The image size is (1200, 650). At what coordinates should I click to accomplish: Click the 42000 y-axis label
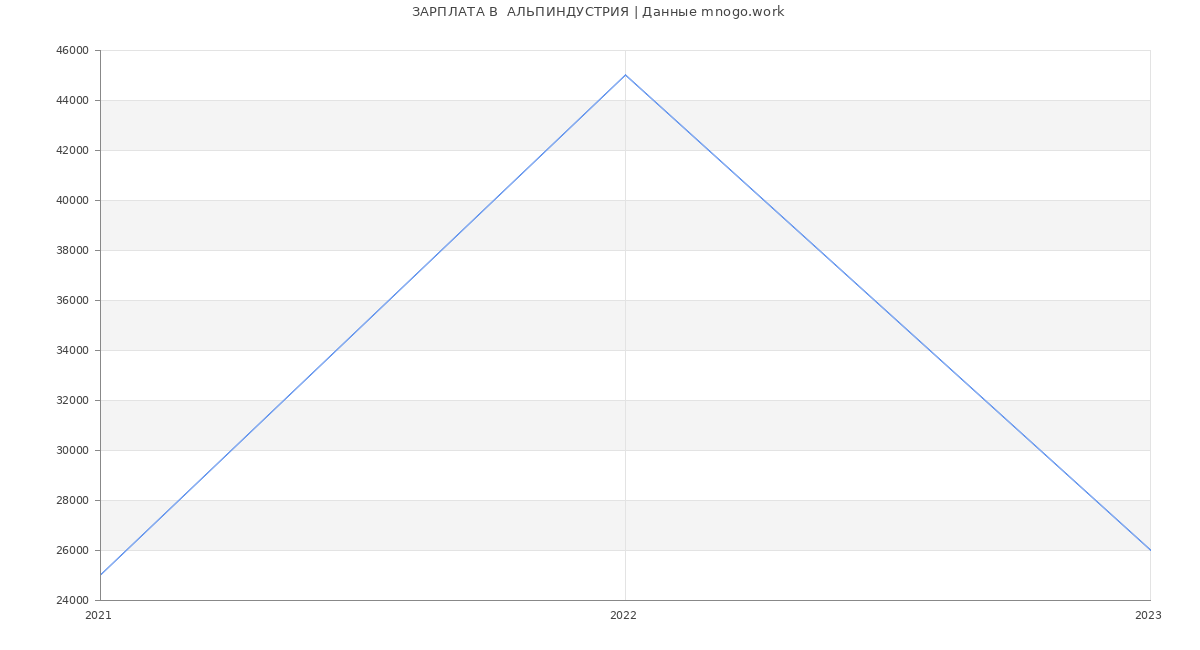[x=72, y=151]
